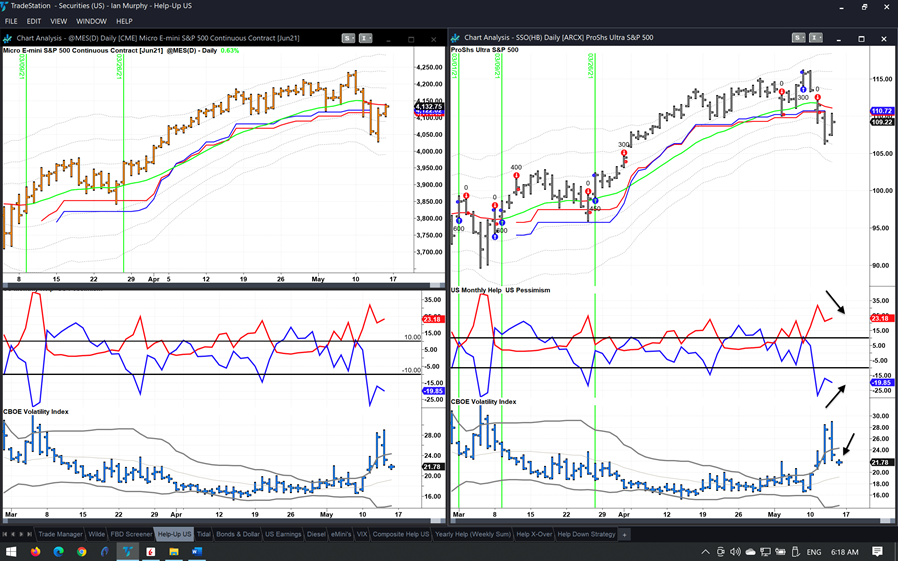Click the symbol link 'S' button in left chart
Image resolution: width=898 pixels, height=561 pixels.
point(347,38)
